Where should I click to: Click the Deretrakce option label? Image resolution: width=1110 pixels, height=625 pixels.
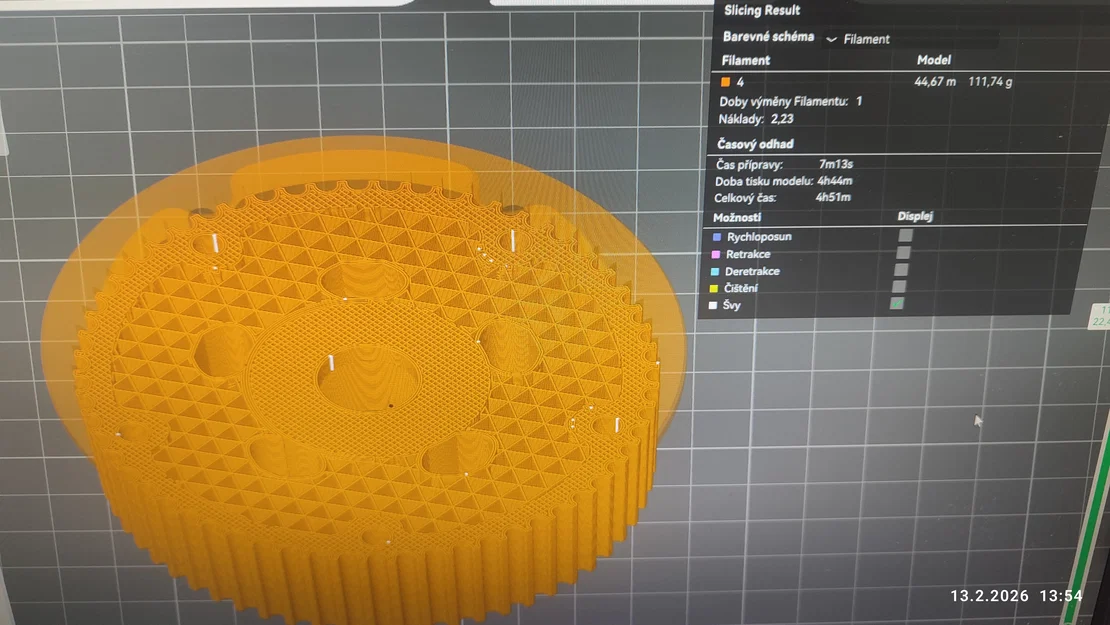752,271
